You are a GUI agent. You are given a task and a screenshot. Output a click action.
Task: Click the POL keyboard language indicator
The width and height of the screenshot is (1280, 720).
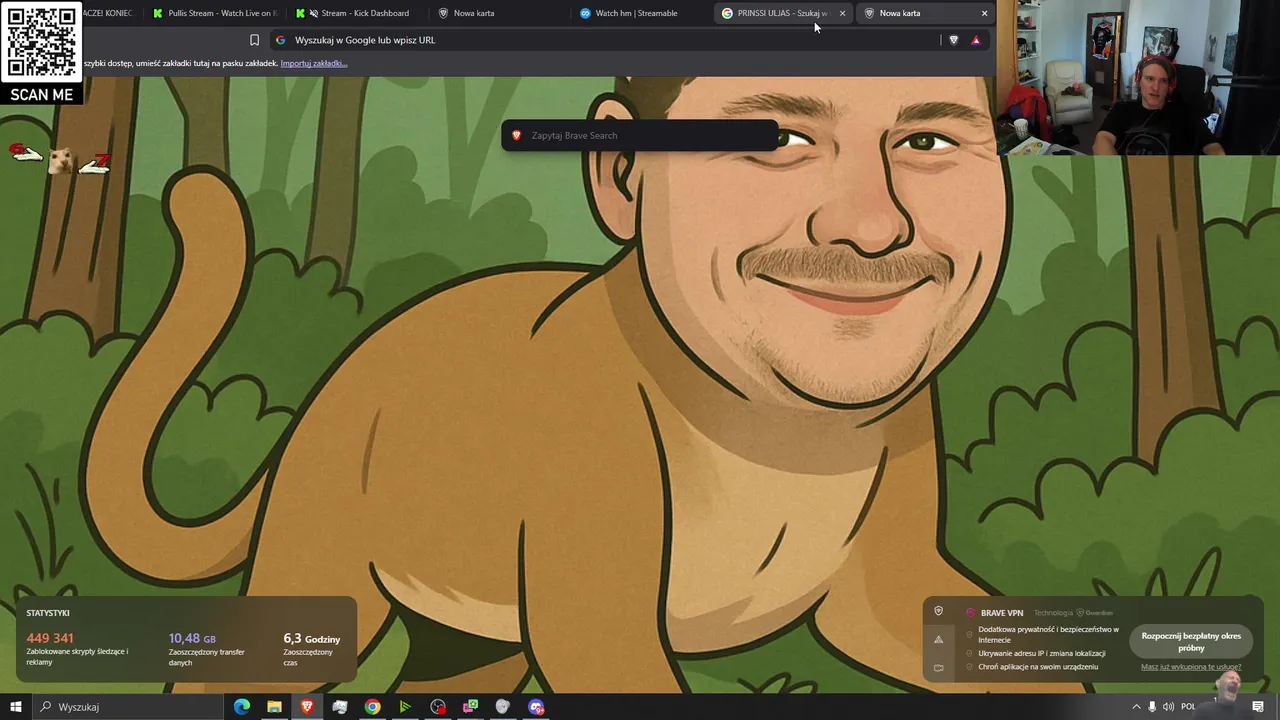coord(1188,707)
